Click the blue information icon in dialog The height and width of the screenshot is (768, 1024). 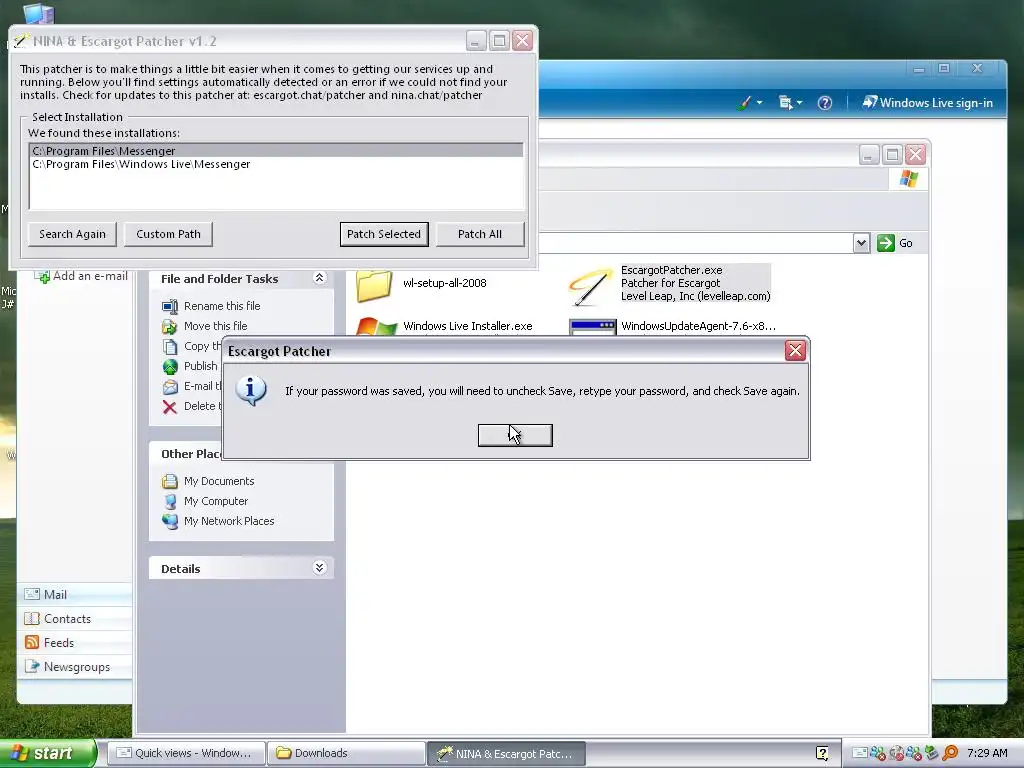[251, 391]
